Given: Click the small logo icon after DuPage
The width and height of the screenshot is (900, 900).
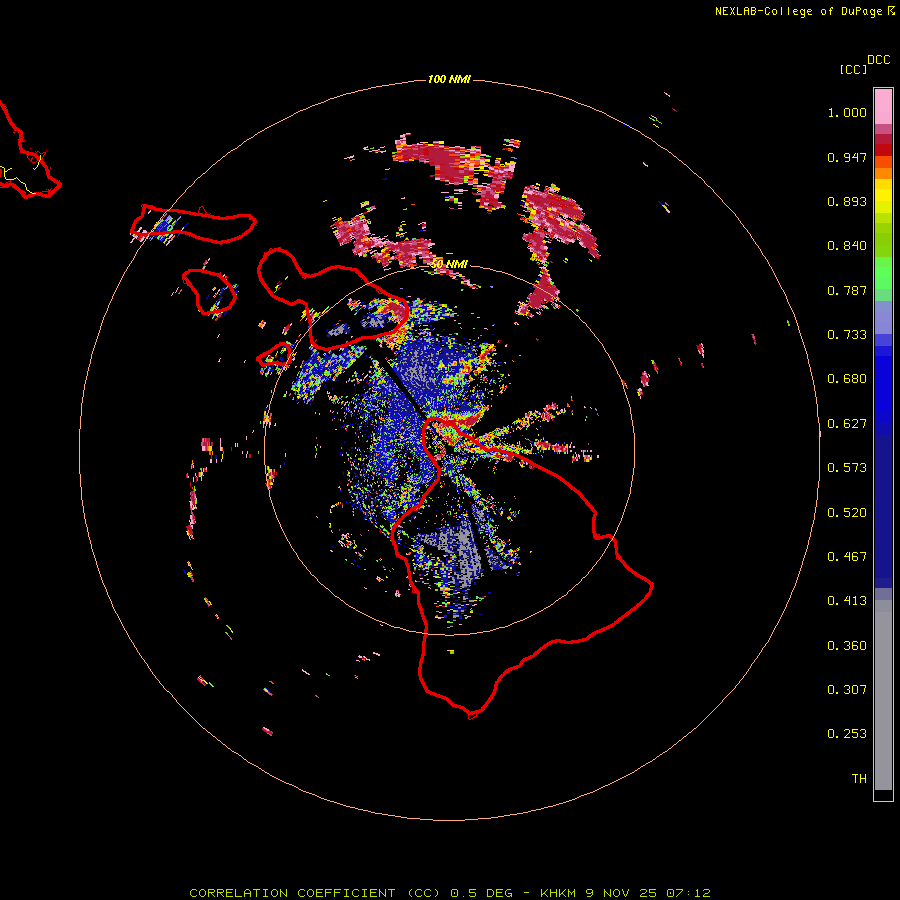Looking at the screenshot, I should (891, 11).
